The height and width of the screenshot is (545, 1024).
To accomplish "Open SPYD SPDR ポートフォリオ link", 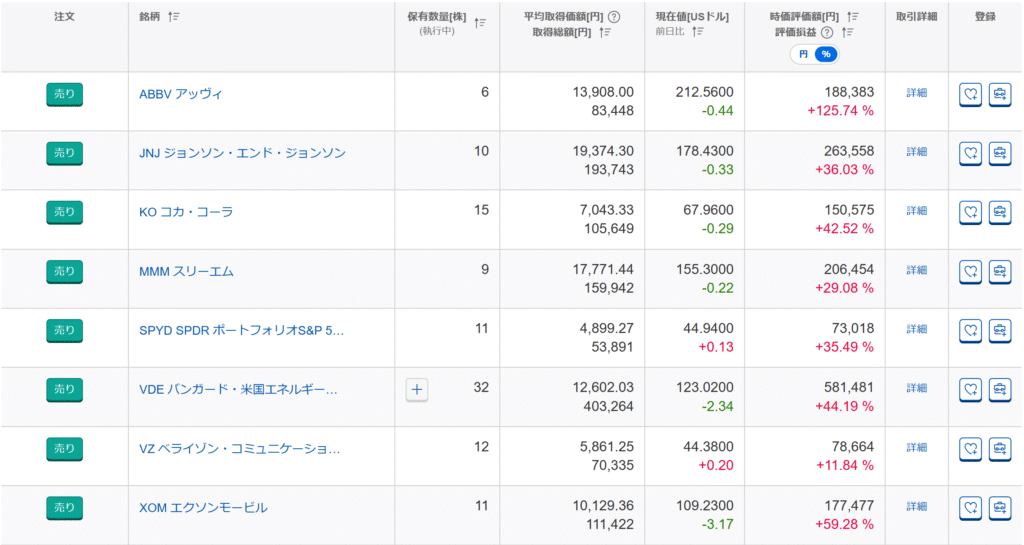I will 242,330.
